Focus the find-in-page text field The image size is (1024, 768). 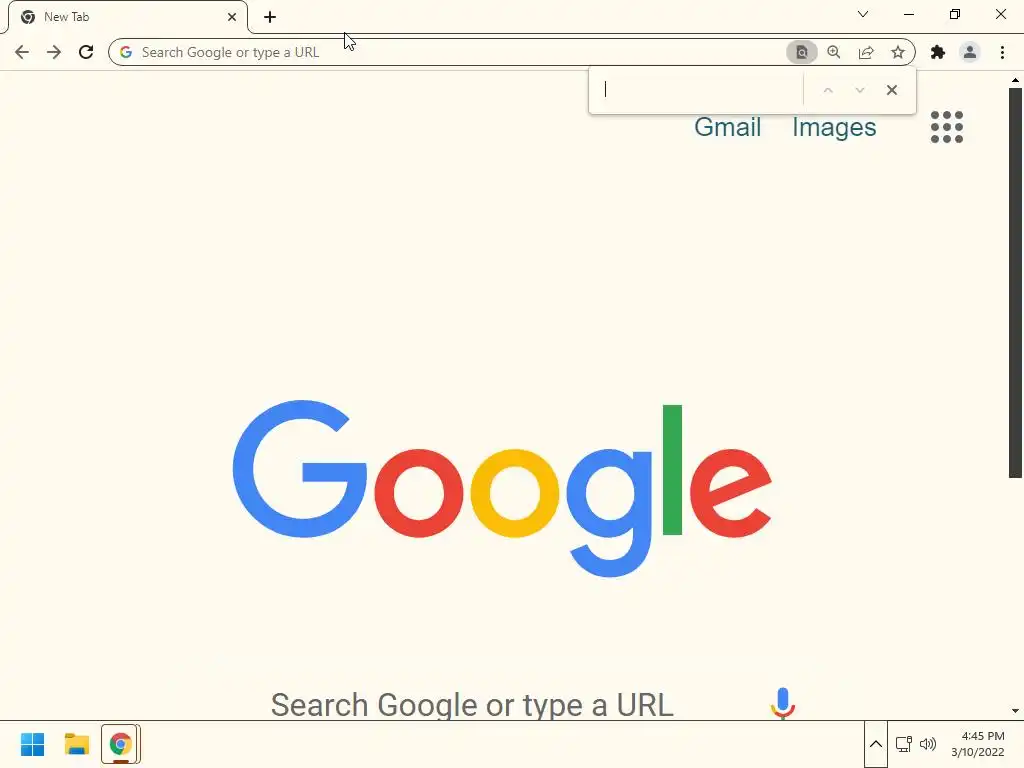click(x=697, y=90)
